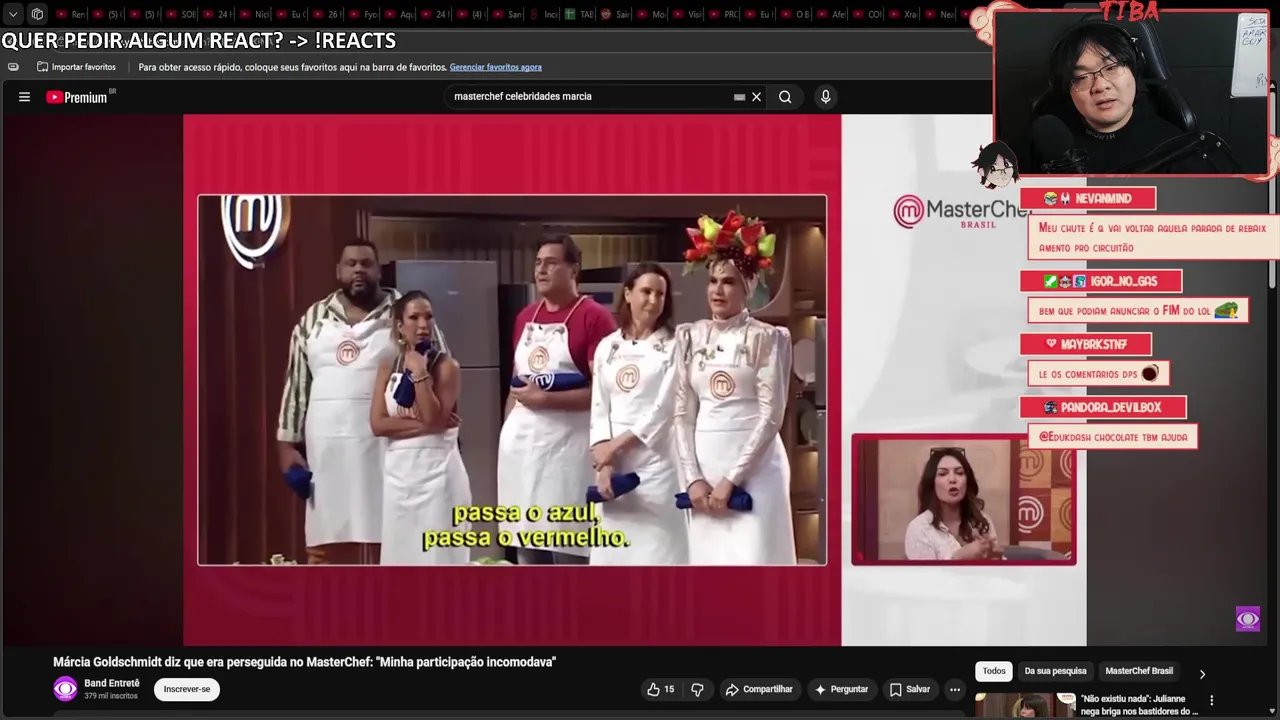This screenshot has width=1280, height=720.
Task: Open the 'Não existiu nada: Julianne nega briga' video title
Action: pos(1139,705)
